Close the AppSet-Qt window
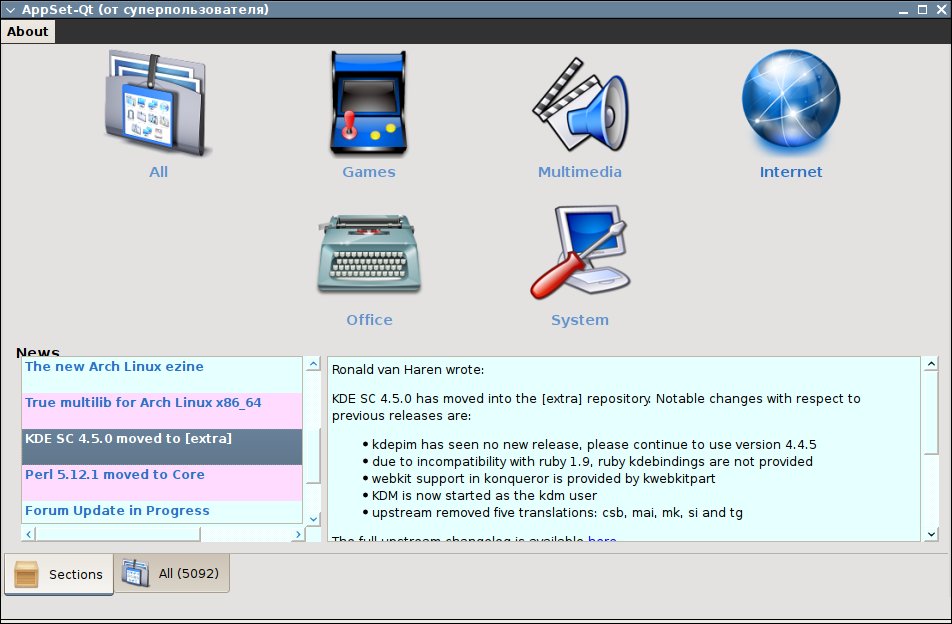The width and height of the screenshot is (952, 624). tap(941, 10)
